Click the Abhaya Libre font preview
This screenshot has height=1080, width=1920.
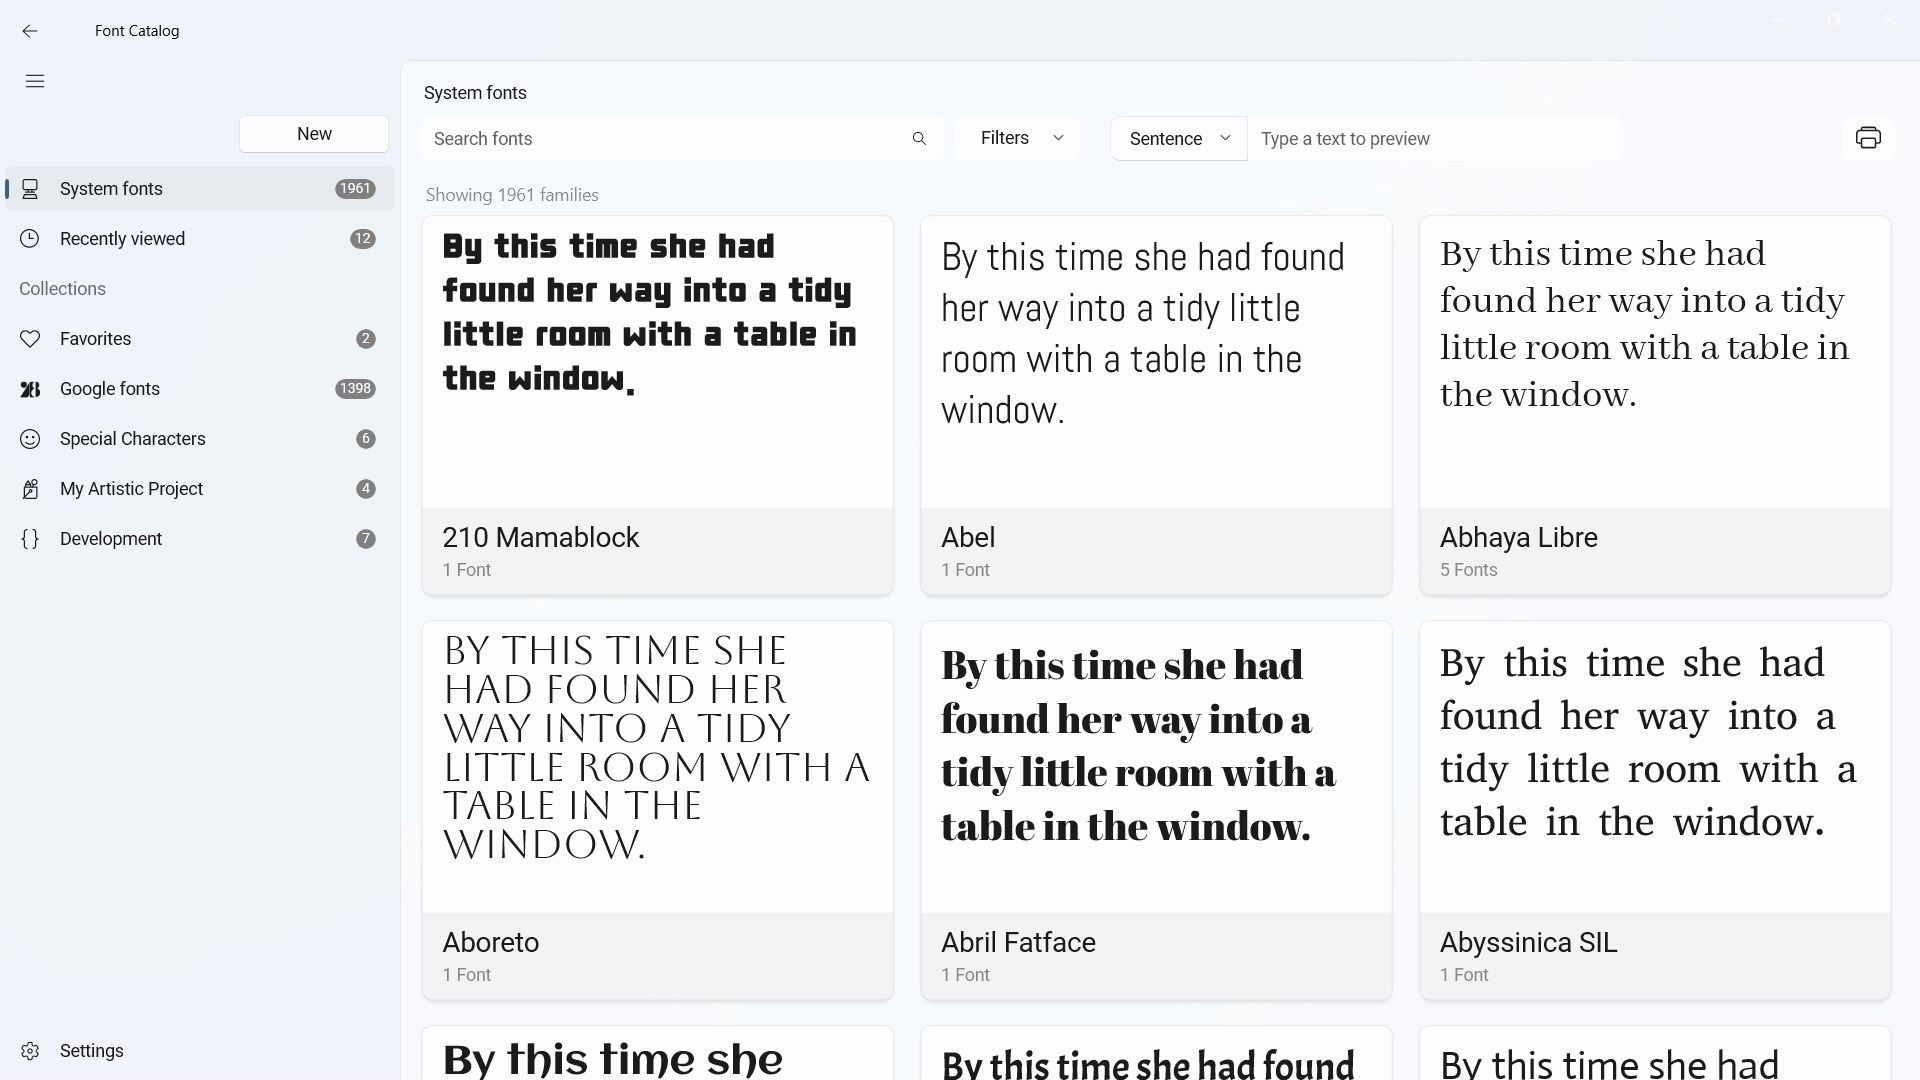pos(1653,360)
